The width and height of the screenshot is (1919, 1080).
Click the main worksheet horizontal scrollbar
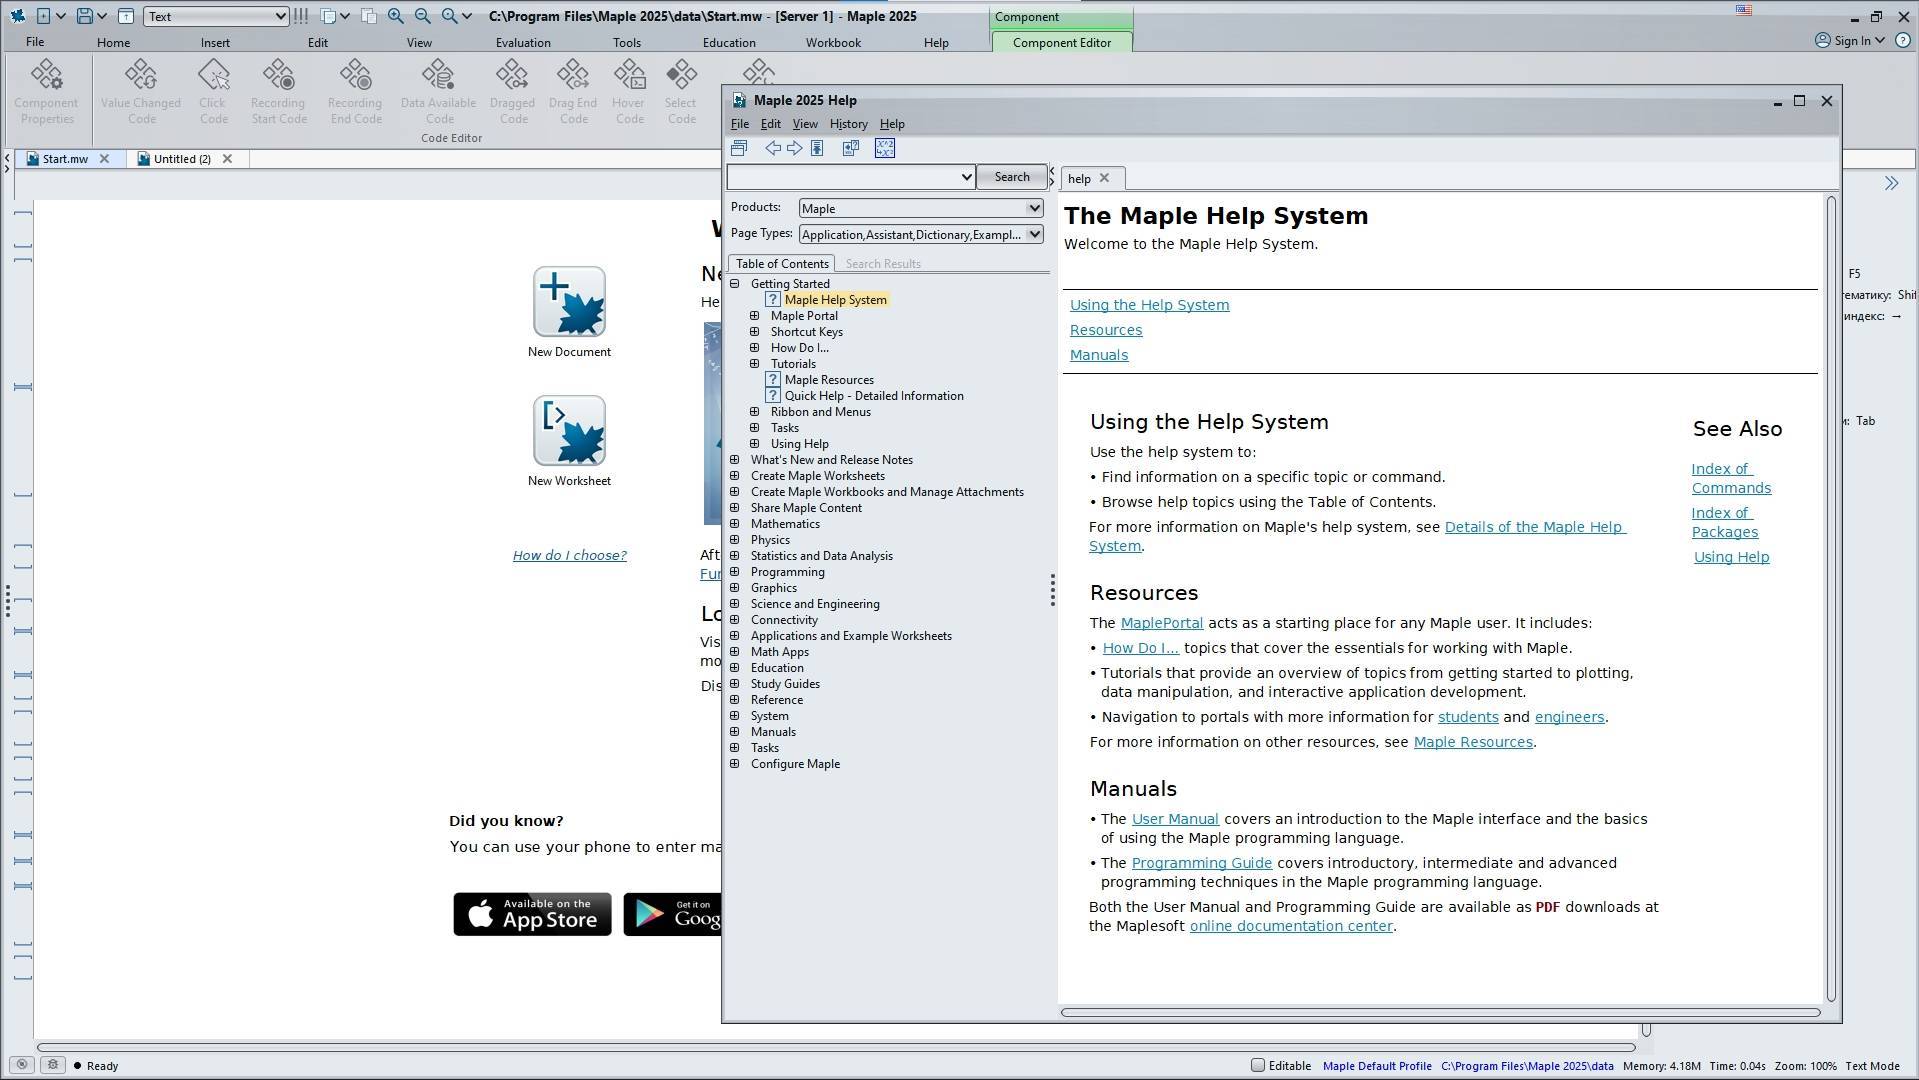pyautogui.click(x=836, y=1047)
